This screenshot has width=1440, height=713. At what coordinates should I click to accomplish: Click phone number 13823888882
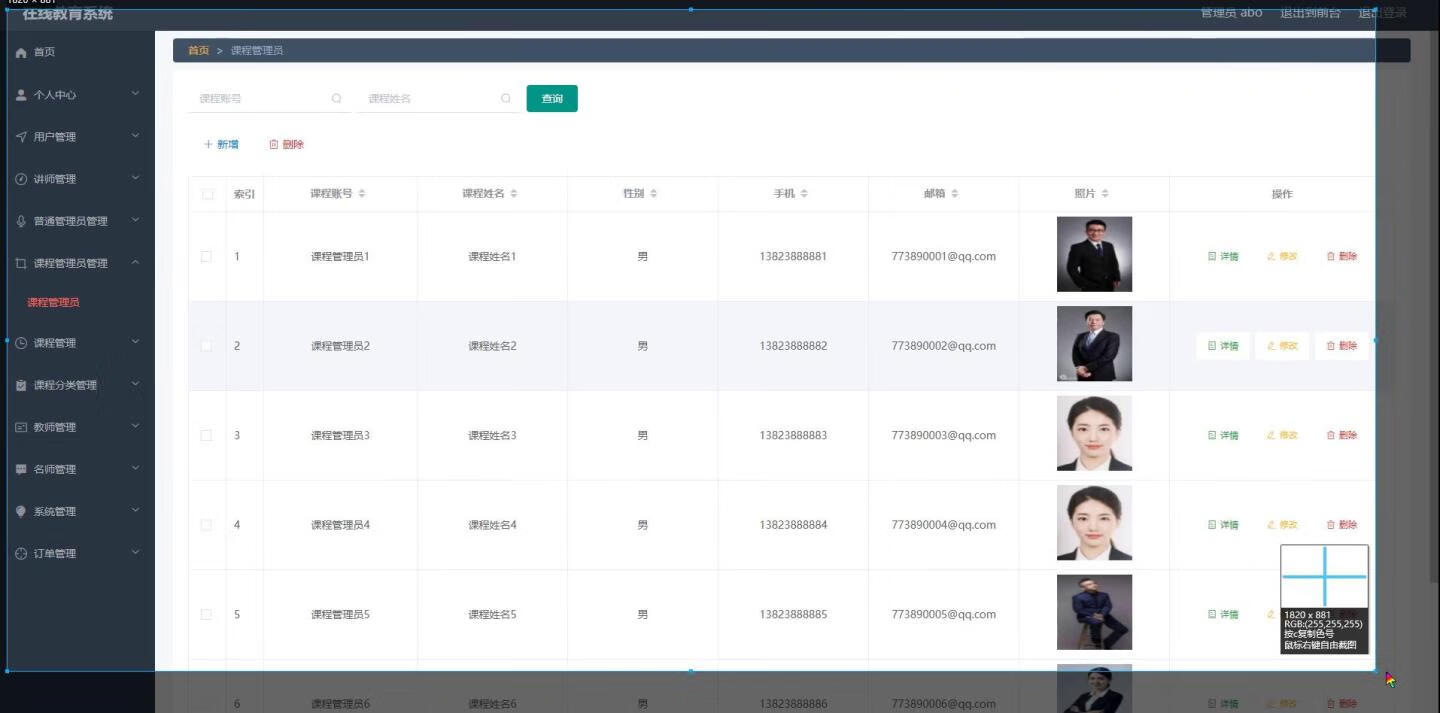pyautogui.click(x=793, y=346)
